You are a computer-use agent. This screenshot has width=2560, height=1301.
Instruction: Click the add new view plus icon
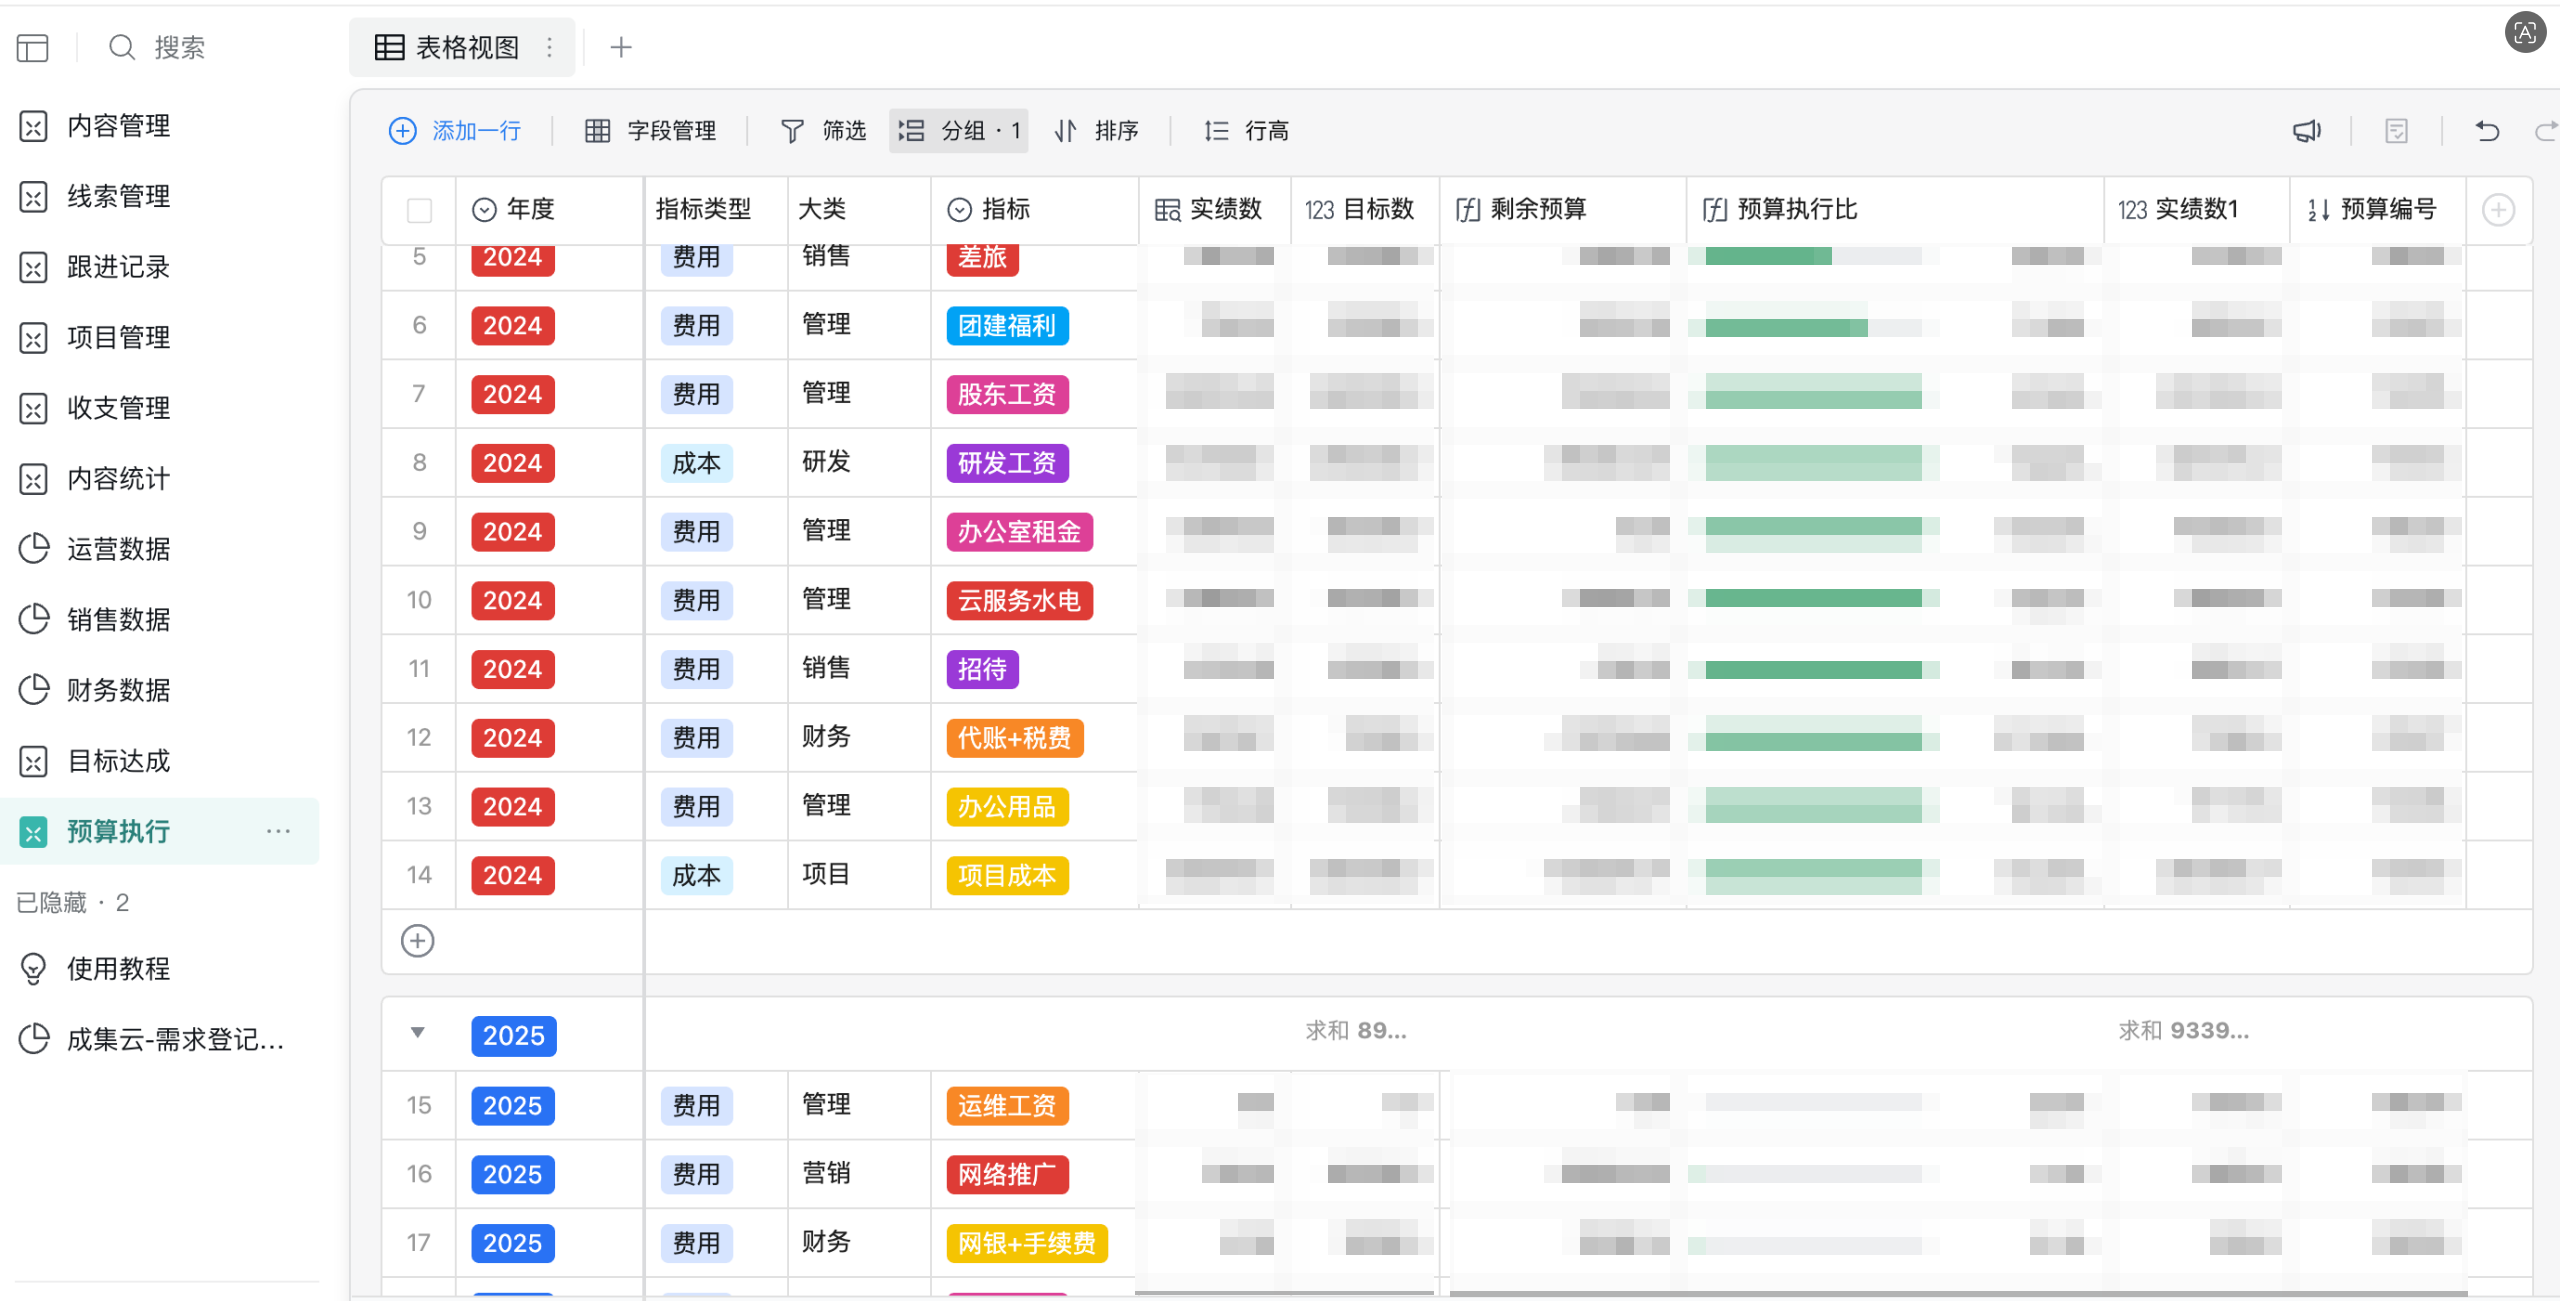click(621, 47)
